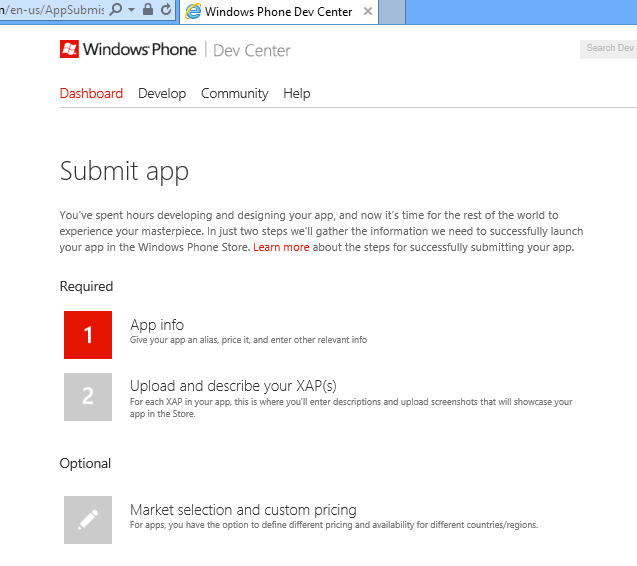
Task: Click the pencil edit tile icon
Action: [88, 519]
